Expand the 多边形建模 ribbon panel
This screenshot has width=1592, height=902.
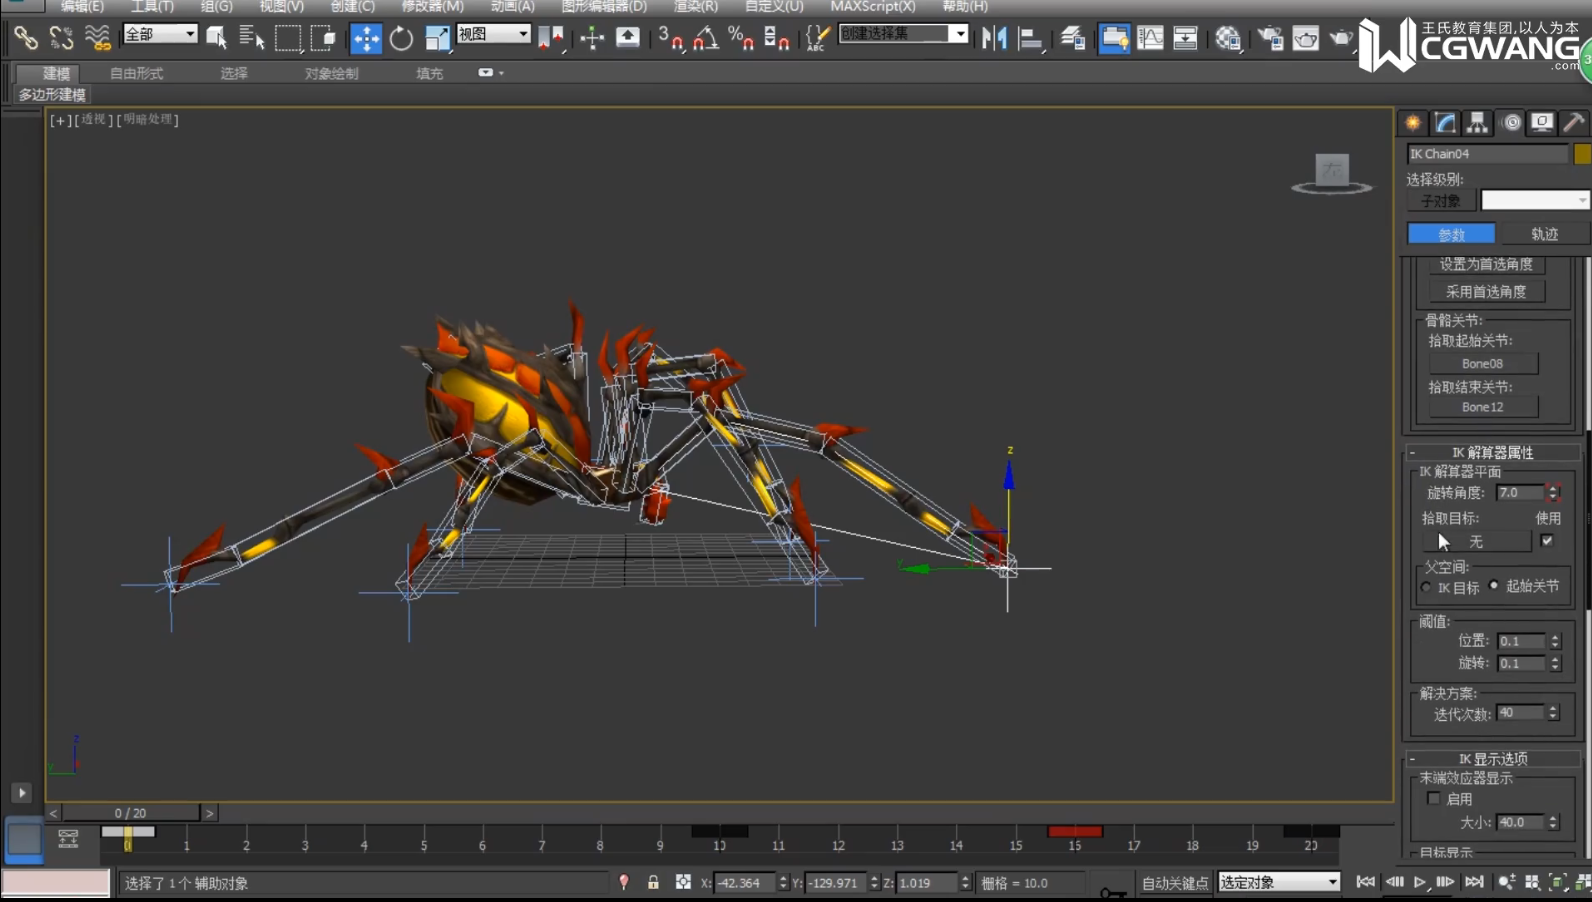[52, 94]
